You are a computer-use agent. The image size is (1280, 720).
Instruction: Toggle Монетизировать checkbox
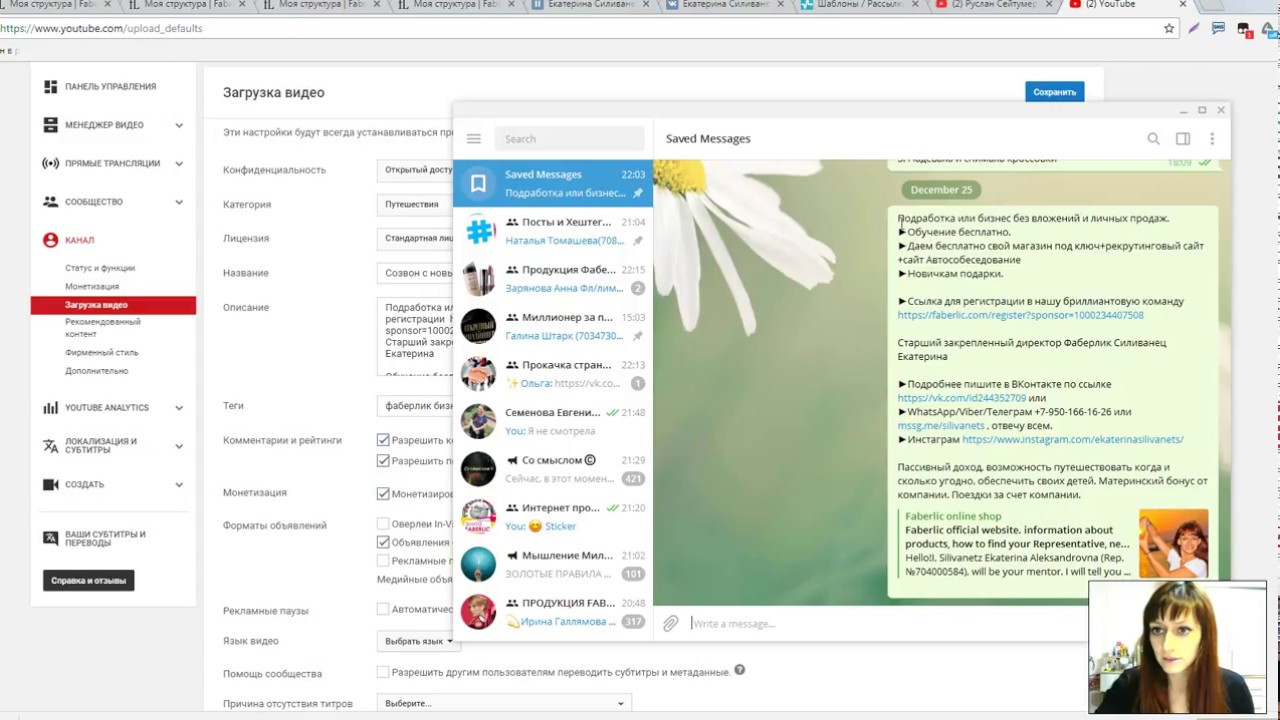pyautogui.click(x=383, y=493)
